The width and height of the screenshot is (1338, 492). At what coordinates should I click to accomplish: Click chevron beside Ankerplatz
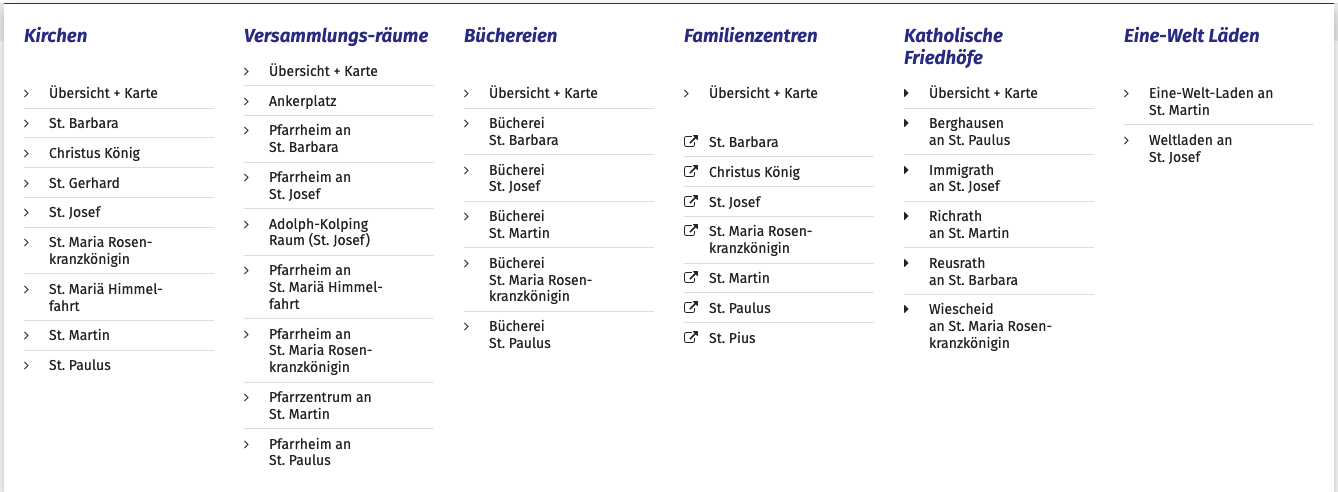click(247, 101)
